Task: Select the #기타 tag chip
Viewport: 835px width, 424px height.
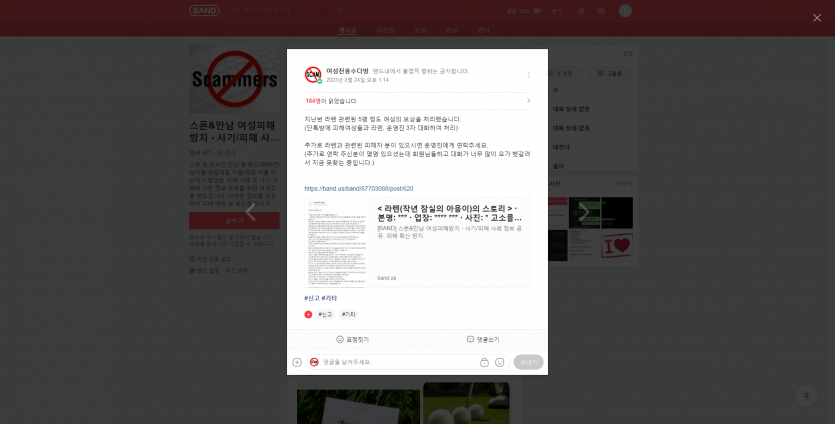Action: (x=349, y=314)
